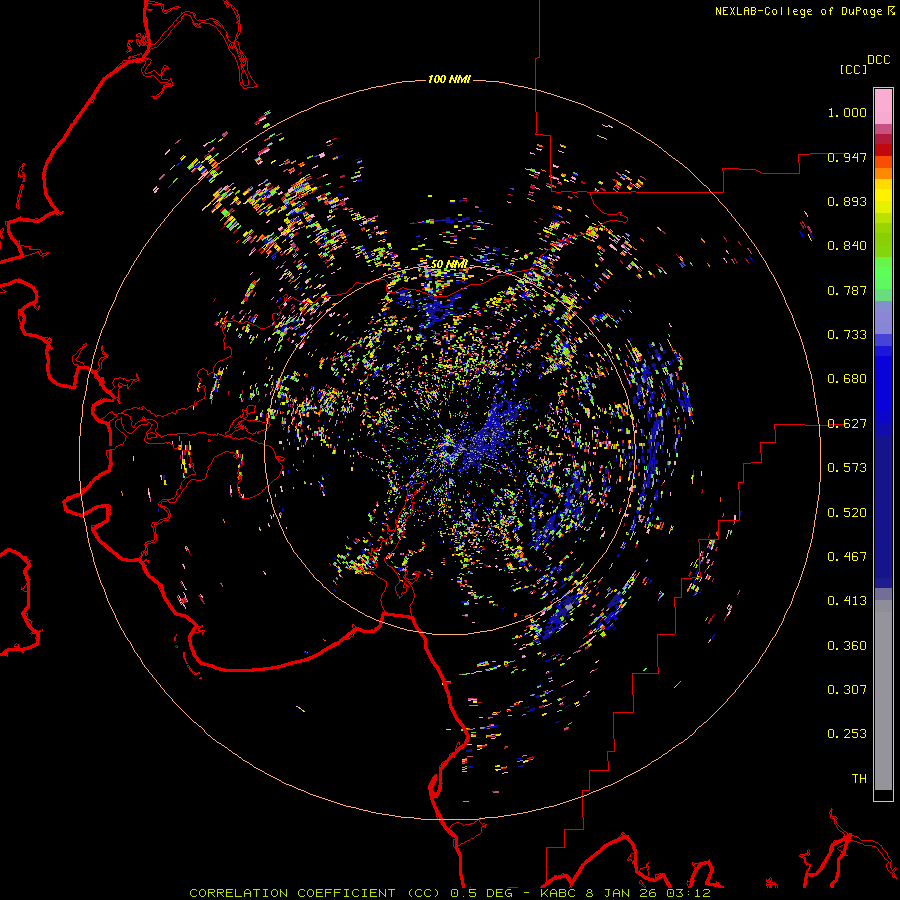Pick the dark navy color bar swatch

(x=883, y=505)
